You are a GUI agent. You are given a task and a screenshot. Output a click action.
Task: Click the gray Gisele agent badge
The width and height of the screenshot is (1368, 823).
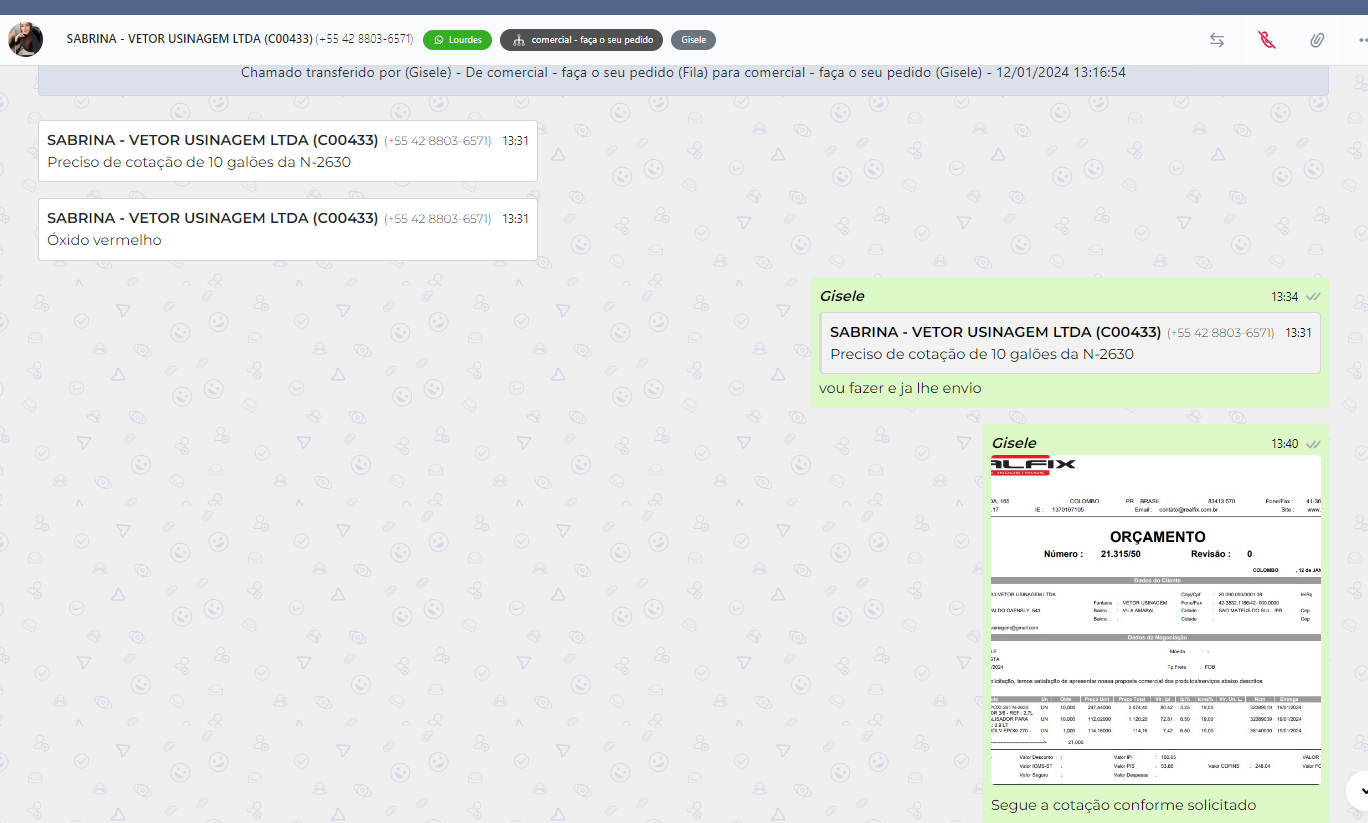(693, 40)
